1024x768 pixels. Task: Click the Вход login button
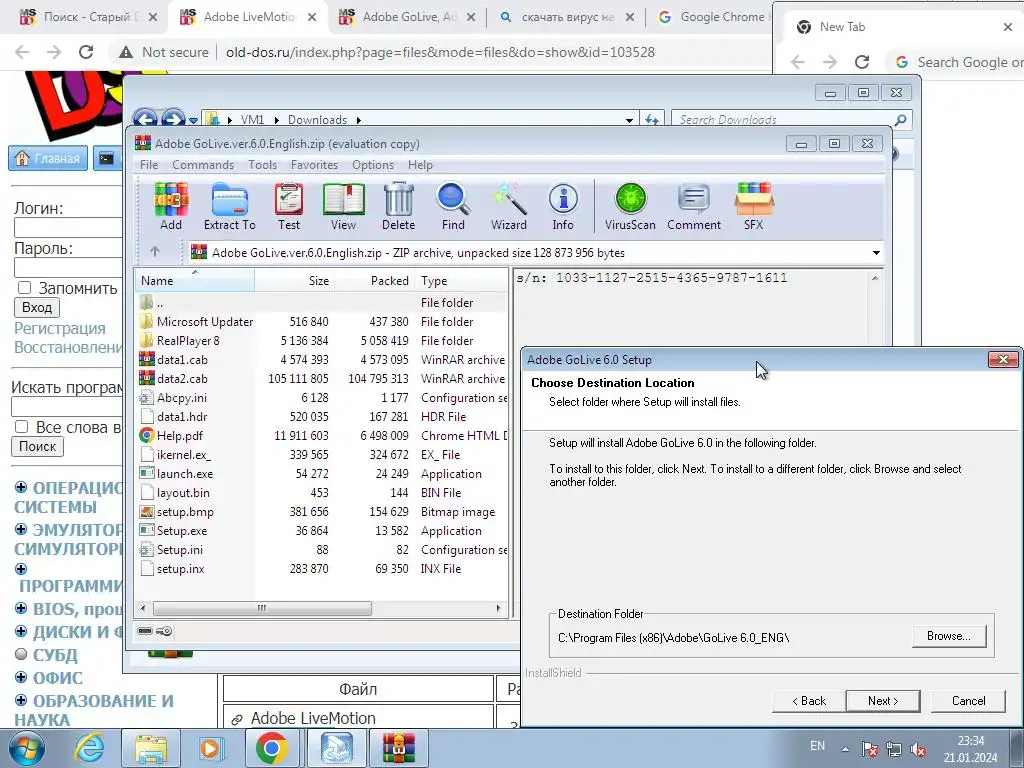click(37, 308)
